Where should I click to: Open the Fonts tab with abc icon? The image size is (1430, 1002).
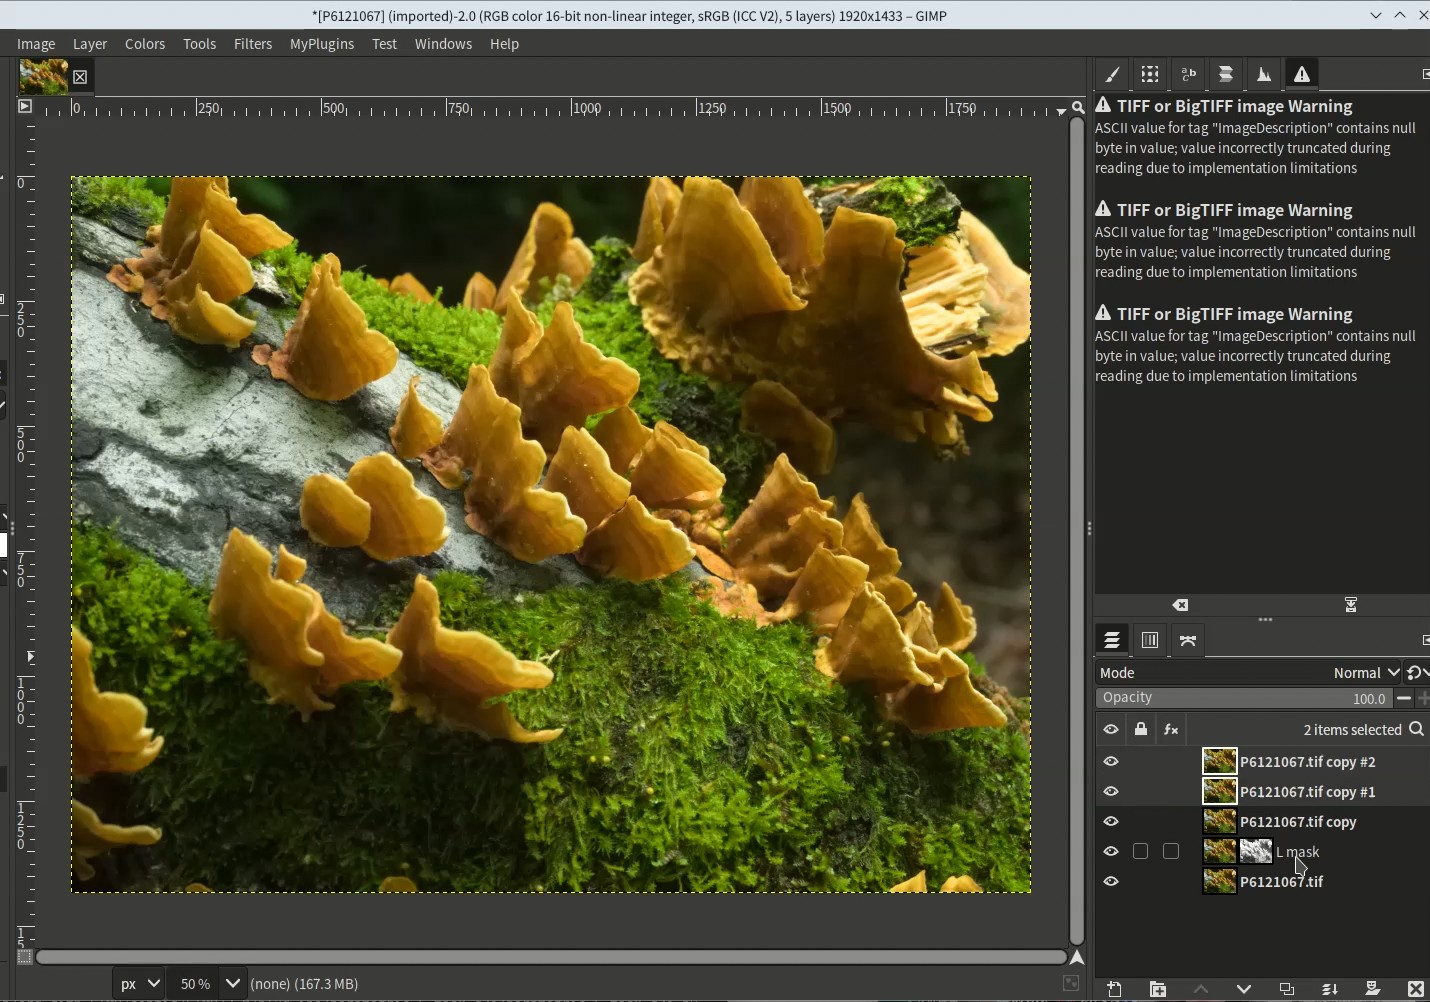pyautogui.click(x=1188, y=74)
